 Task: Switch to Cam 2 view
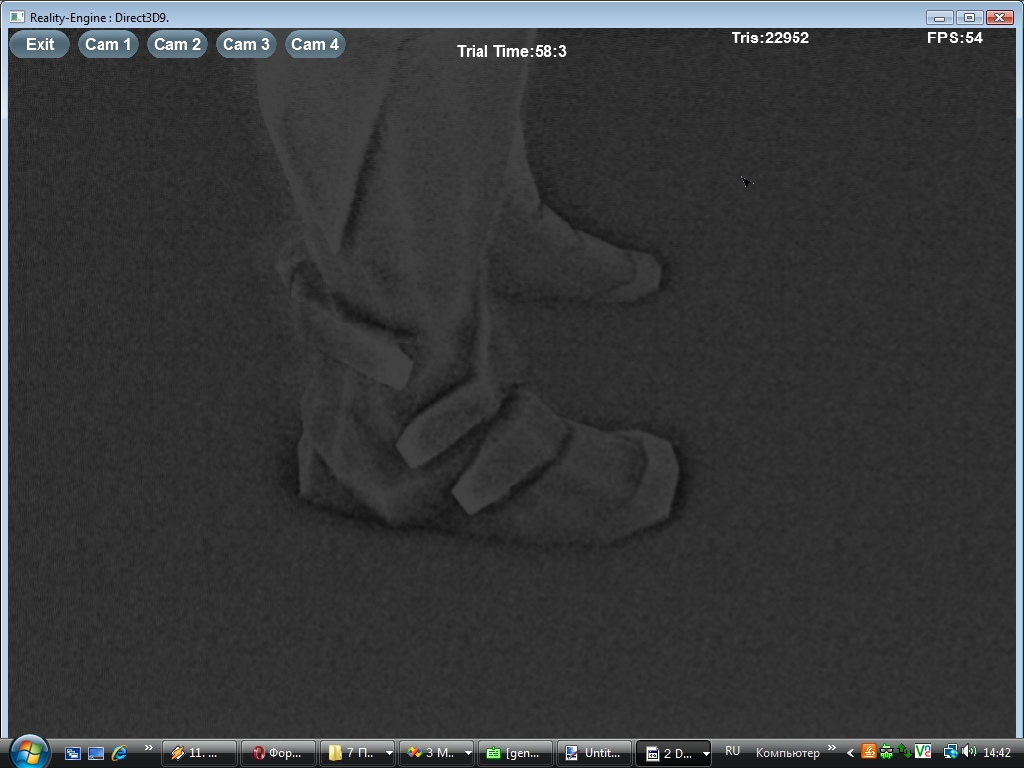click(x=177, y=44)
